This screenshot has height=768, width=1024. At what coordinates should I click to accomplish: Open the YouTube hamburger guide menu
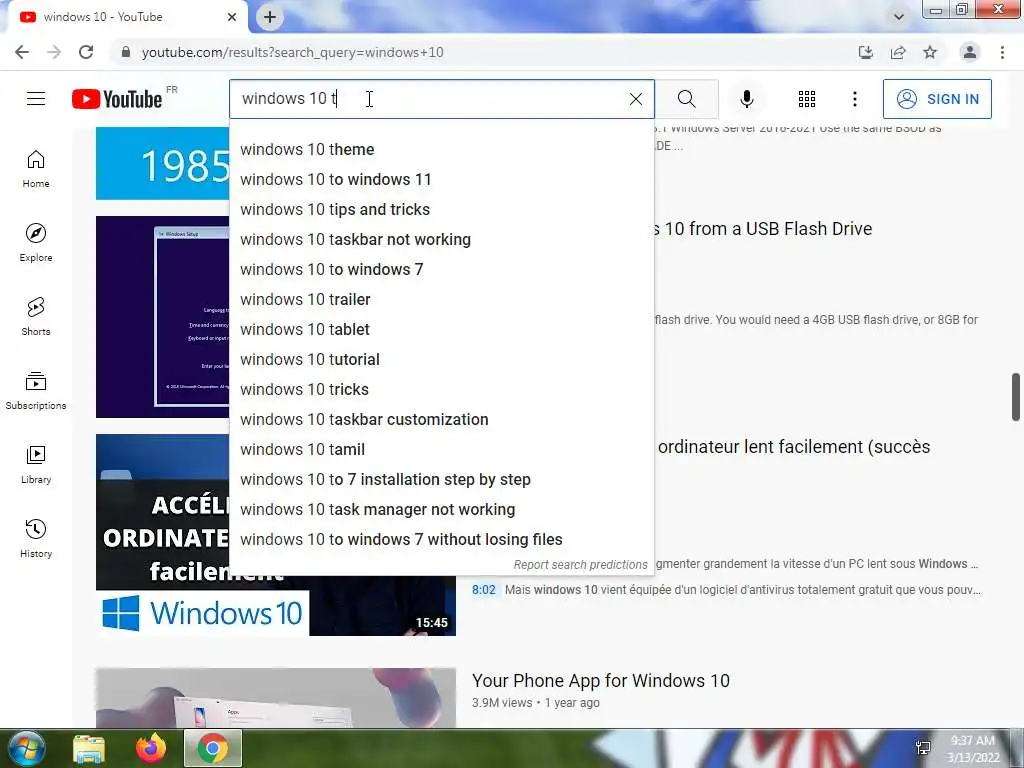(x=36, y=99)
